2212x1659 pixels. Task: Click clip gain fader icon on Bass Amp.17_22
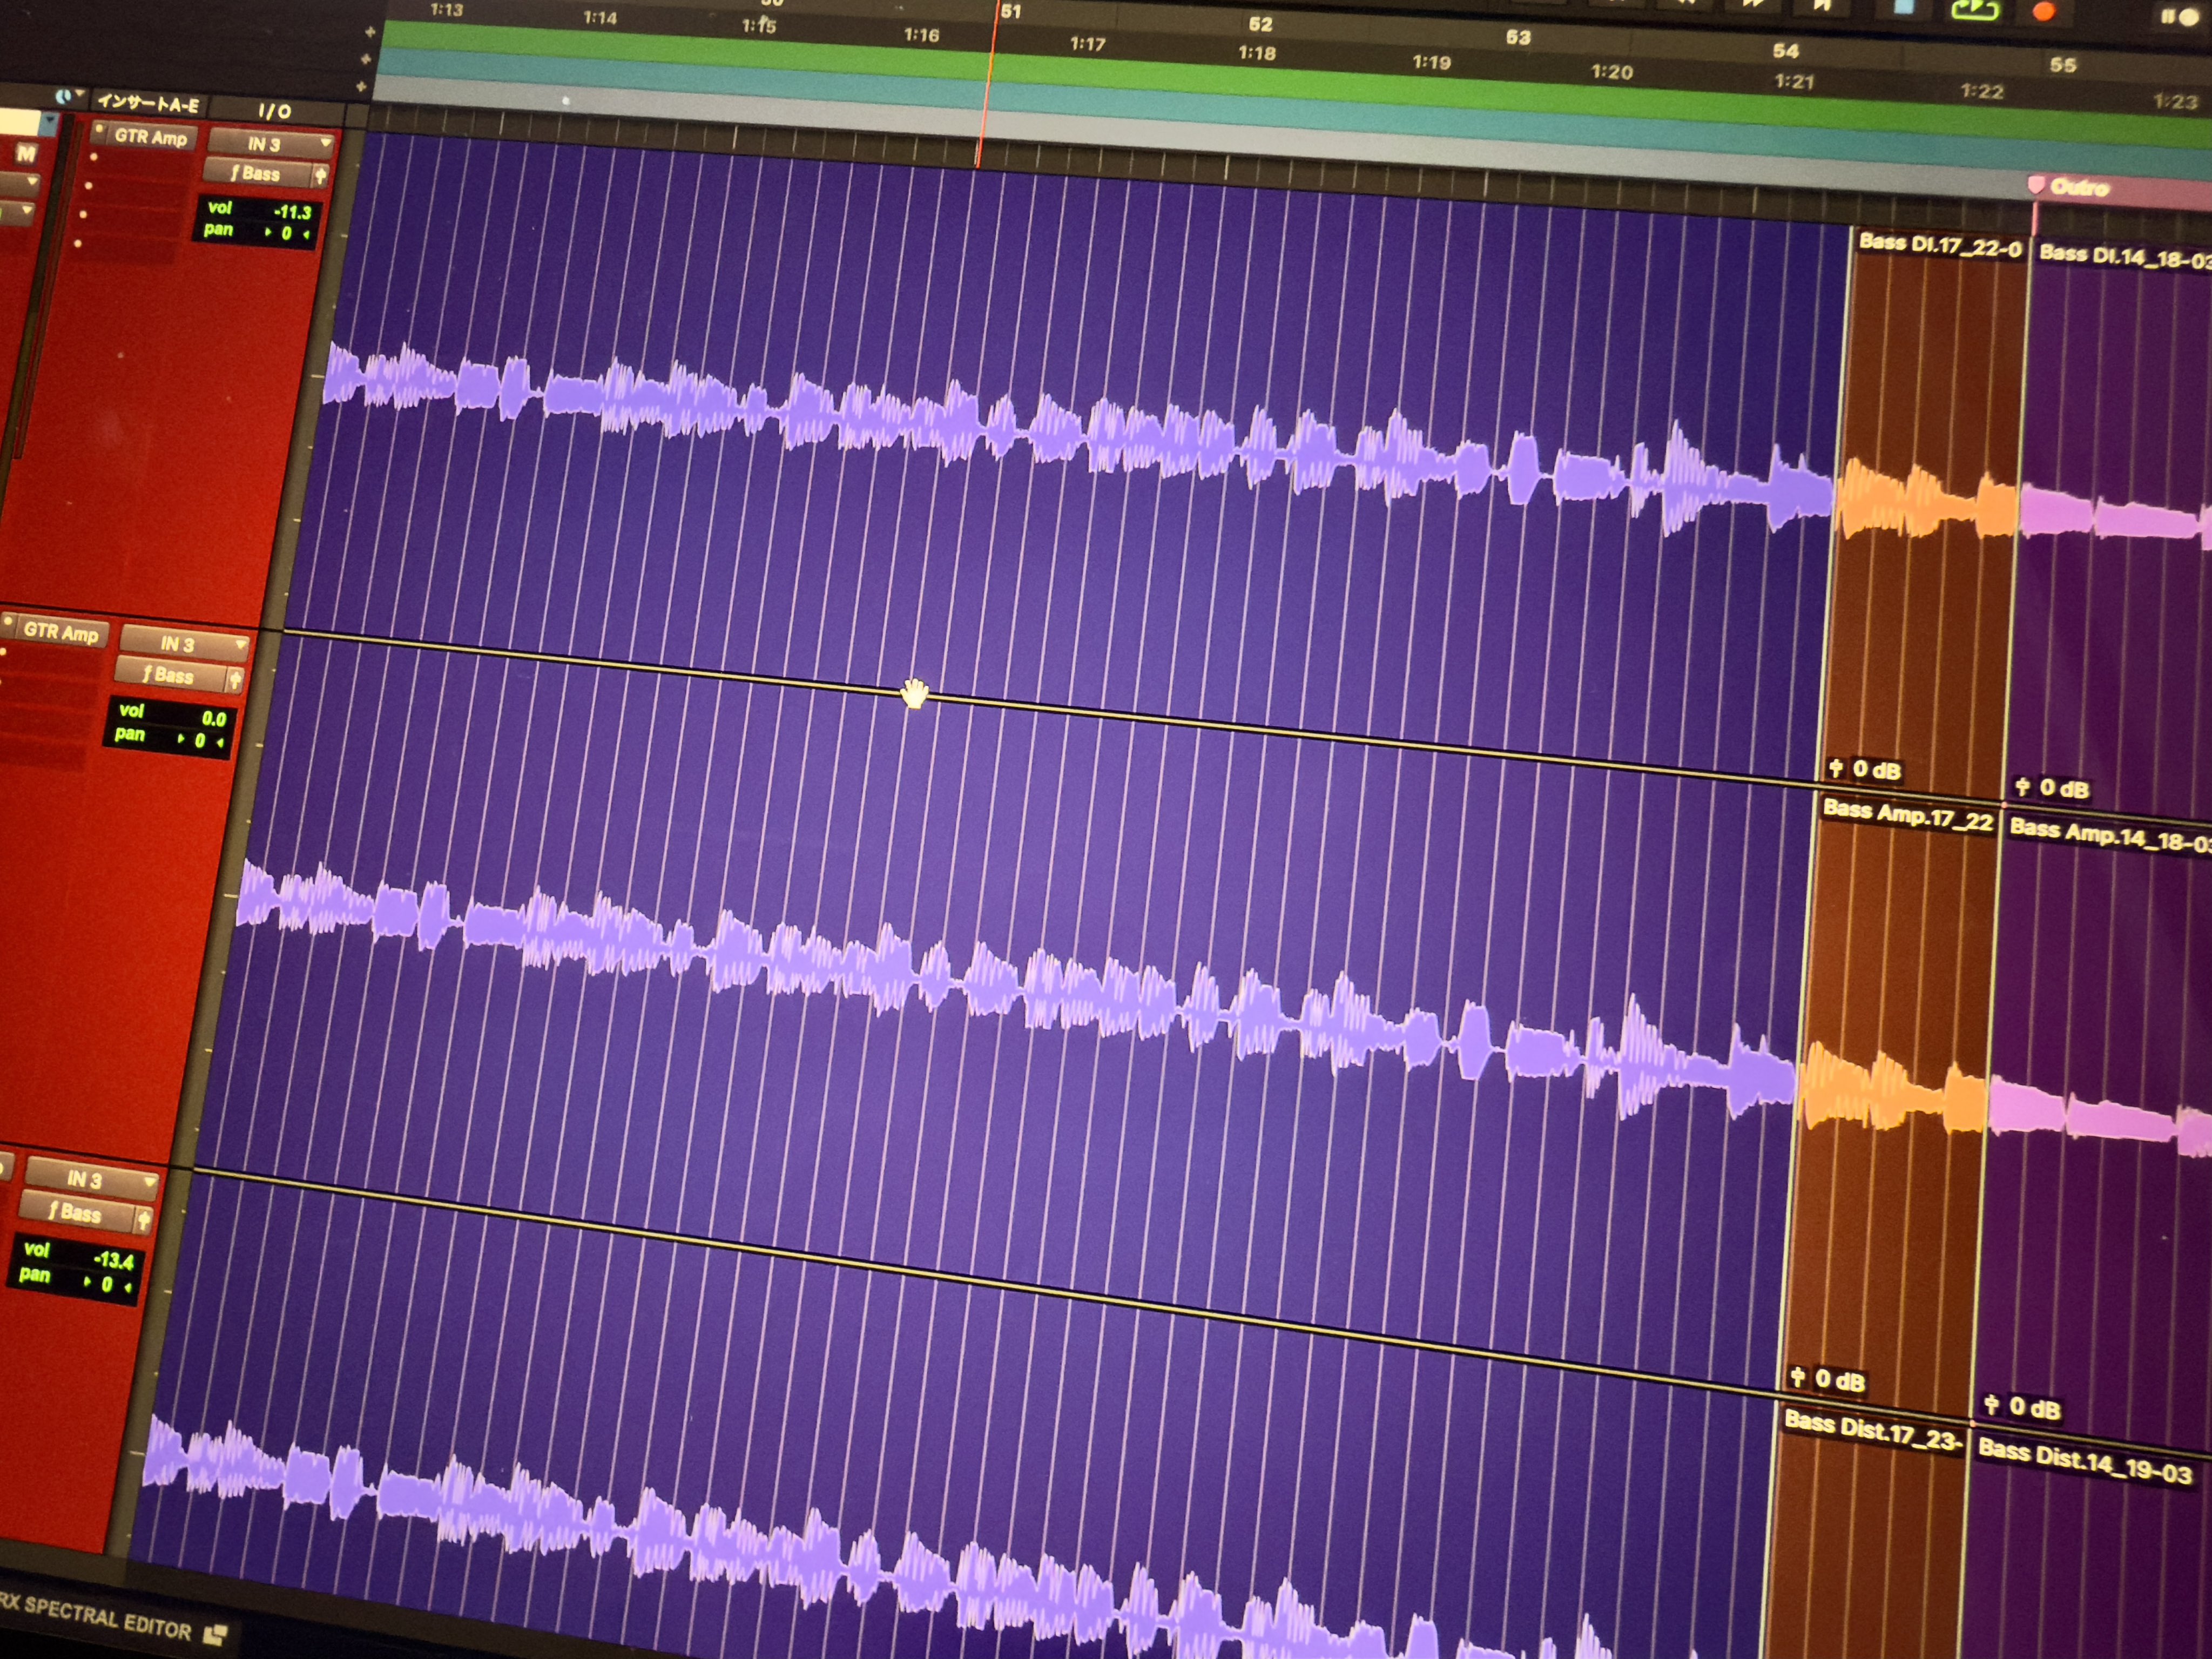(x=1797, y=1377)
